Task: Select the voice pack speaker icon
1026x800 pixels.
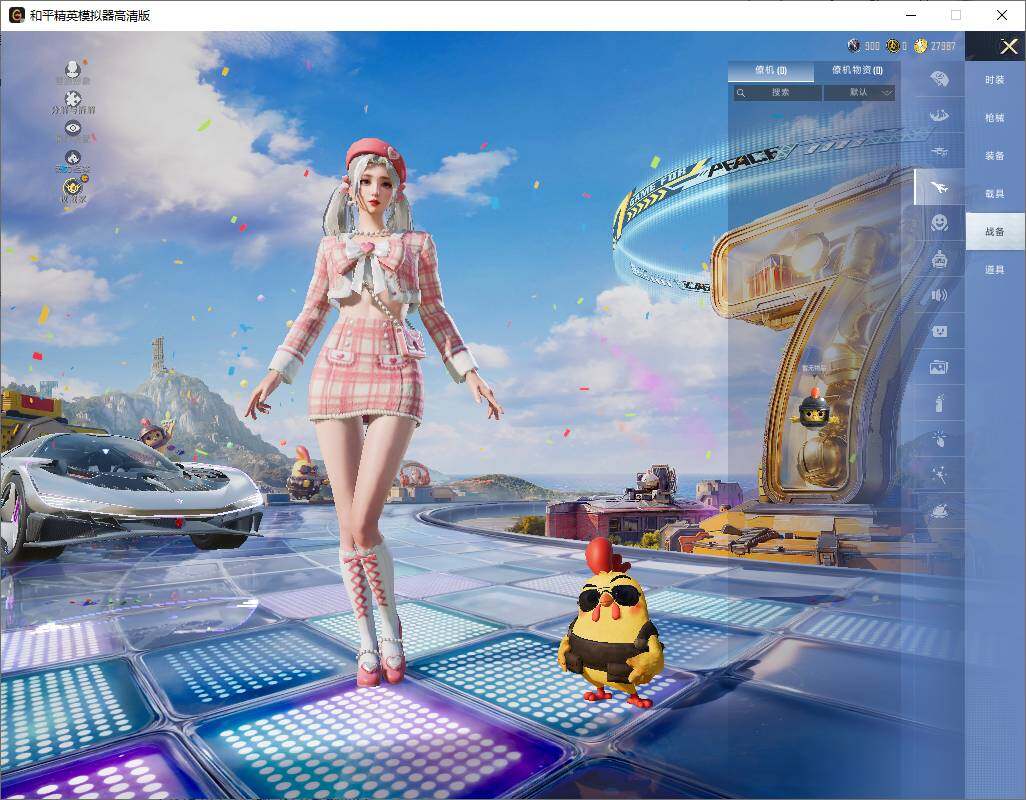Action: (x=939, y=296)
